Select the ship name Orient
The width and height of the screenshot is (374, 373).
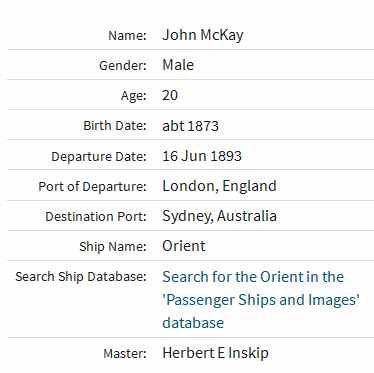(184, 246)
